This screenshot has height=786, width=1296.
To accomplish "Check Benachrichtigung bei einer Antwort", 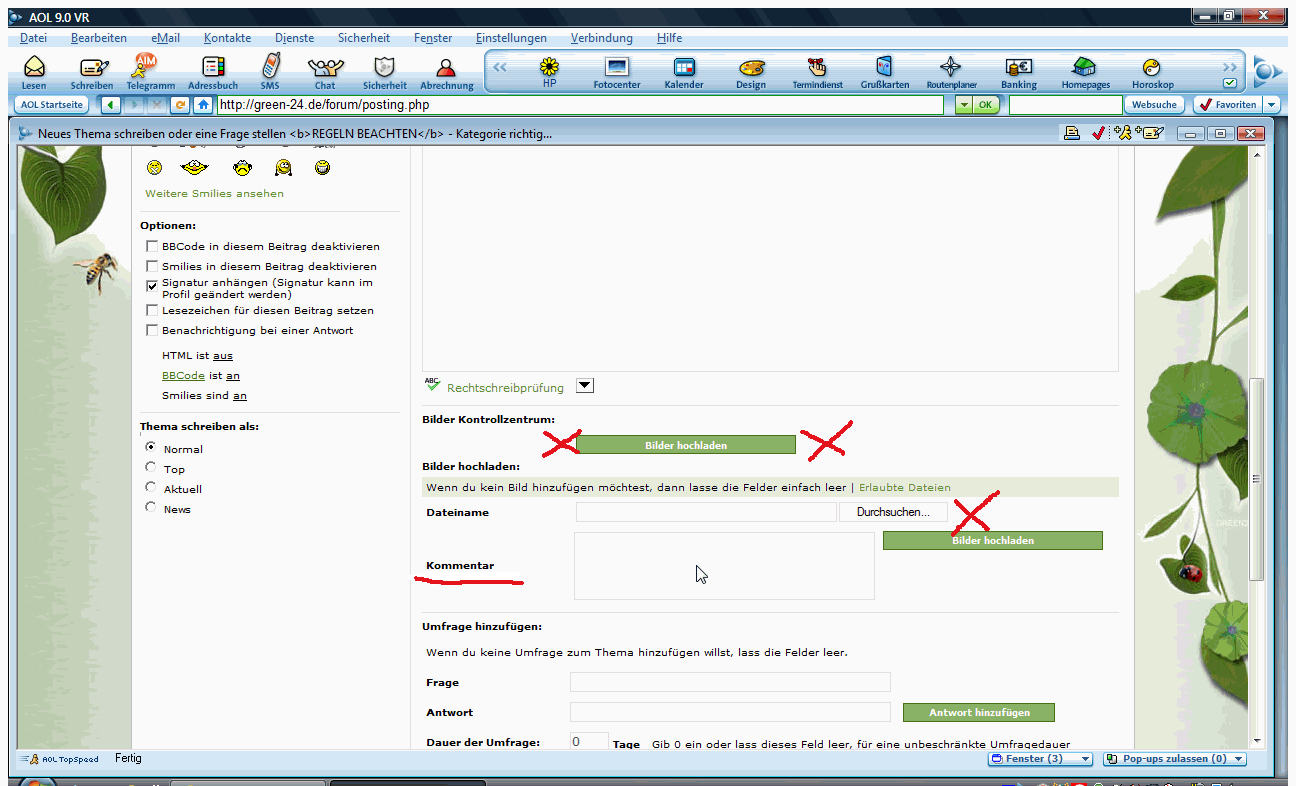I will point(152,330).
